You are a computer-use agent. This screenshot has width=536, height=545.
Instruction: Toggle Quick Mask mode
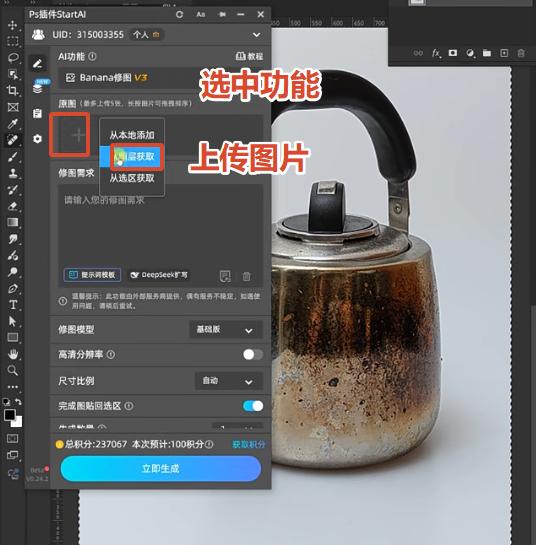click(13, 438)
